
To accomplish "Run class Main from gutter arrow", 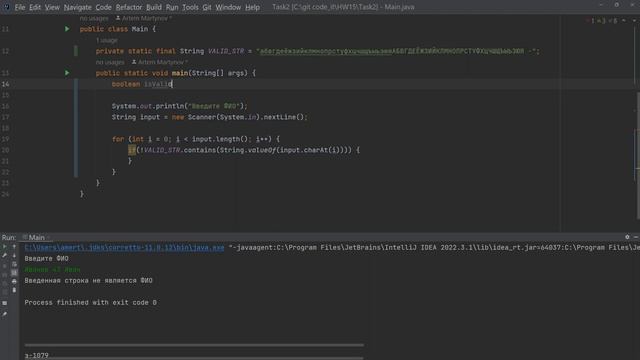I will pos(67,29).
